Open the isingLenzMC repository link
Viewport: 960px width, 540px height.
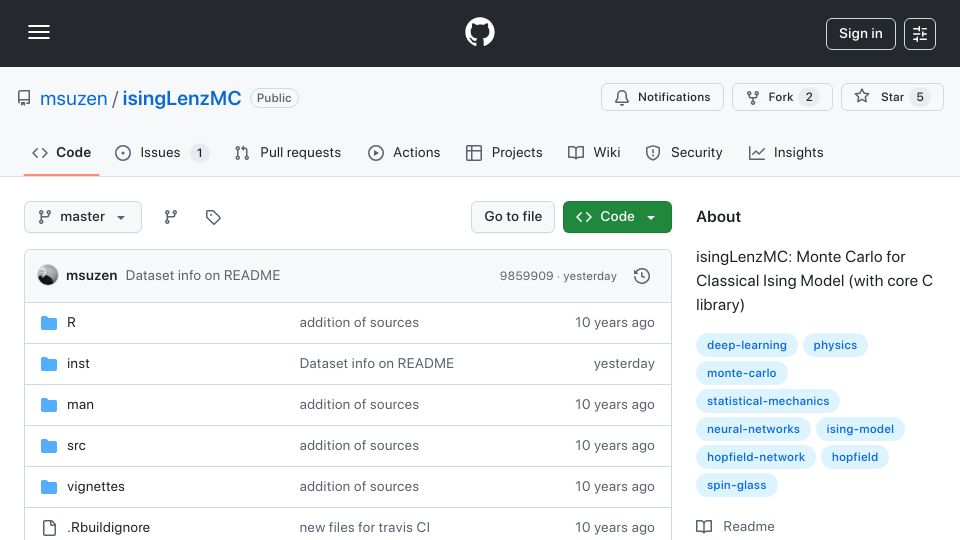click(x=182, y=98)
